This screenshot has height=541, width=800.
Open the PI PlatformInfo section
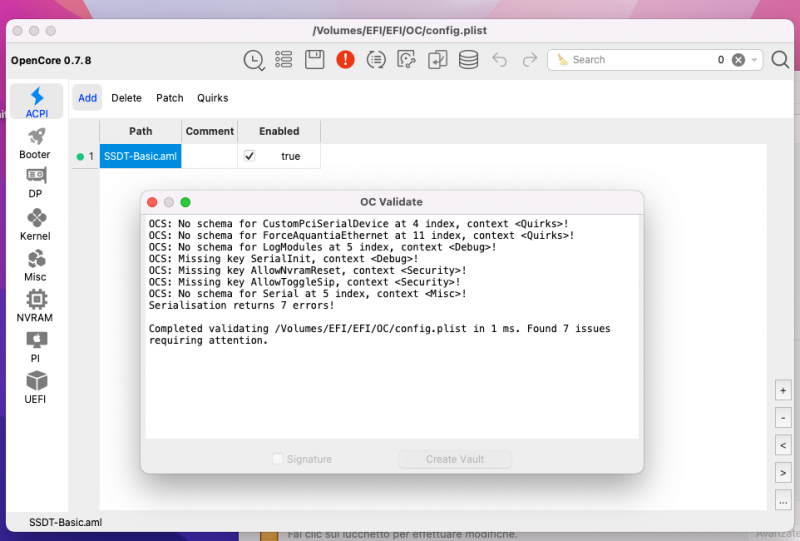(35, 347)
